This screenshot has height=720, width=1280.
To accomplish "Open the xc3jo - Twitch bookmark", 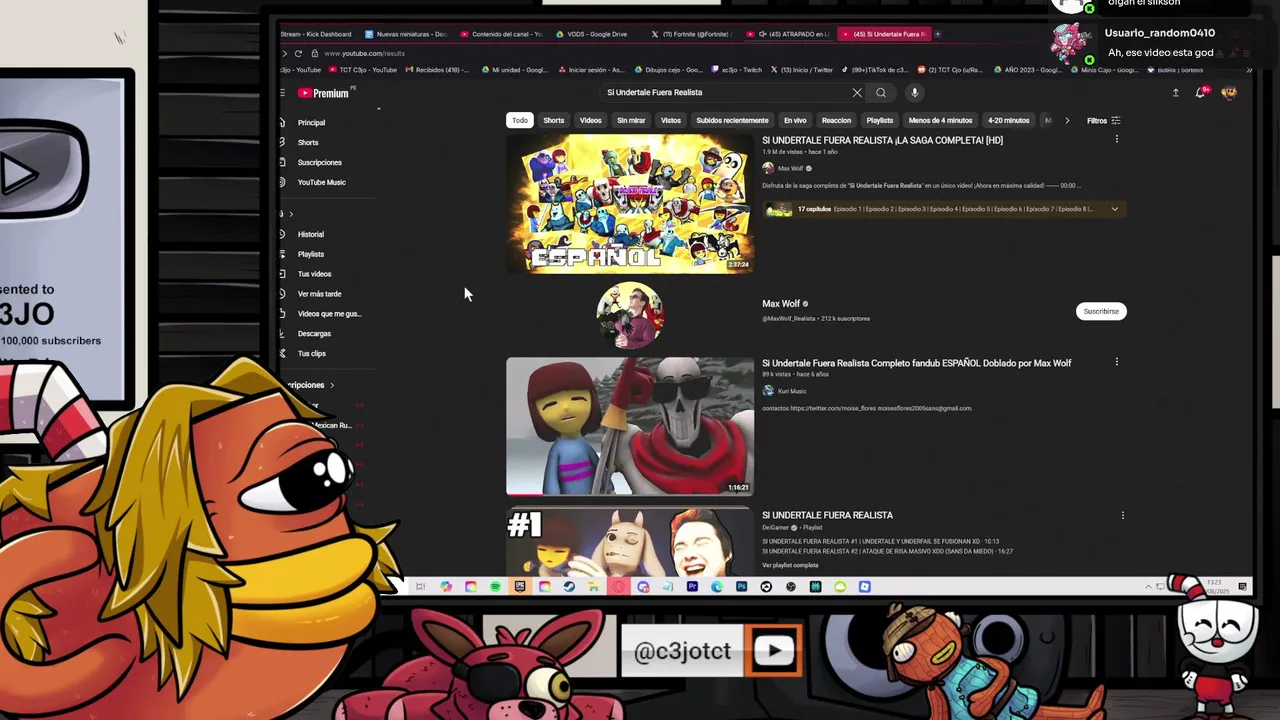I will click(x=737, y=70).
